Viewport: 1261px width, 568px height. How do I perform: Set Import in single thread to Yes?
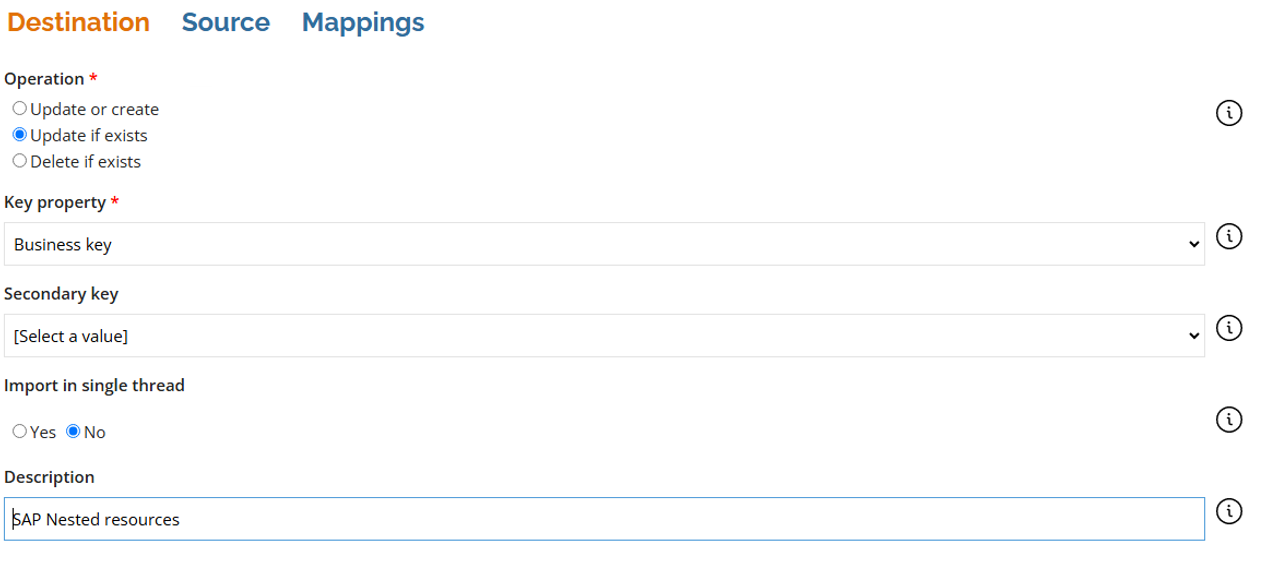20,432
